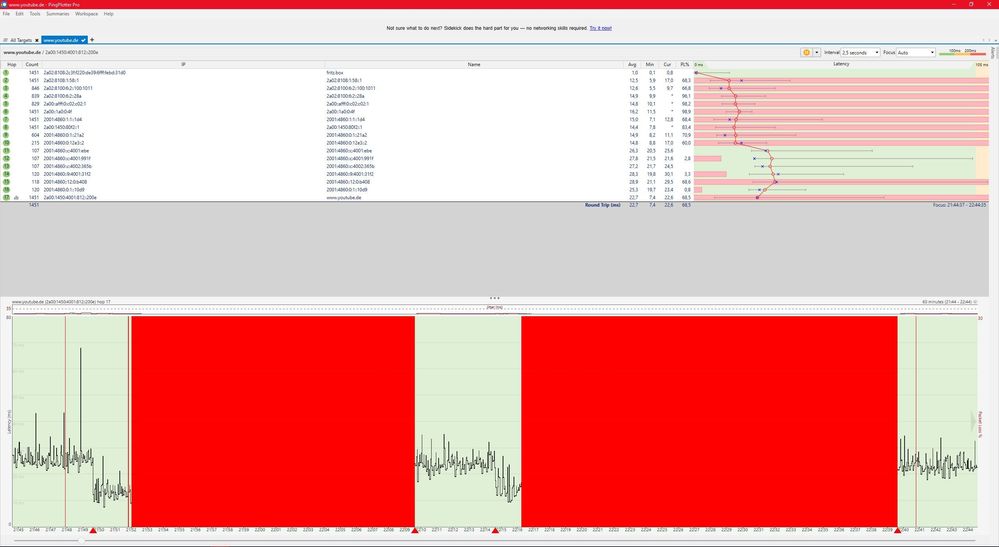The image size is (999, 547).
Task: Sort by the Count column header
Action: point(32,64)
